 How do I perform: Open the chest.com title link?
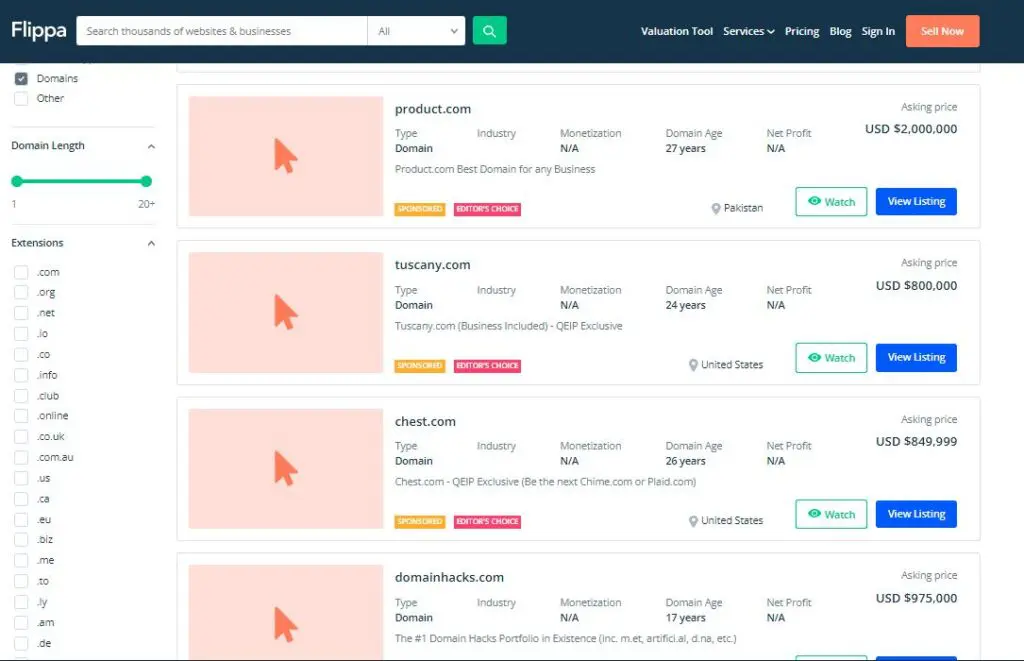point(425,422)
